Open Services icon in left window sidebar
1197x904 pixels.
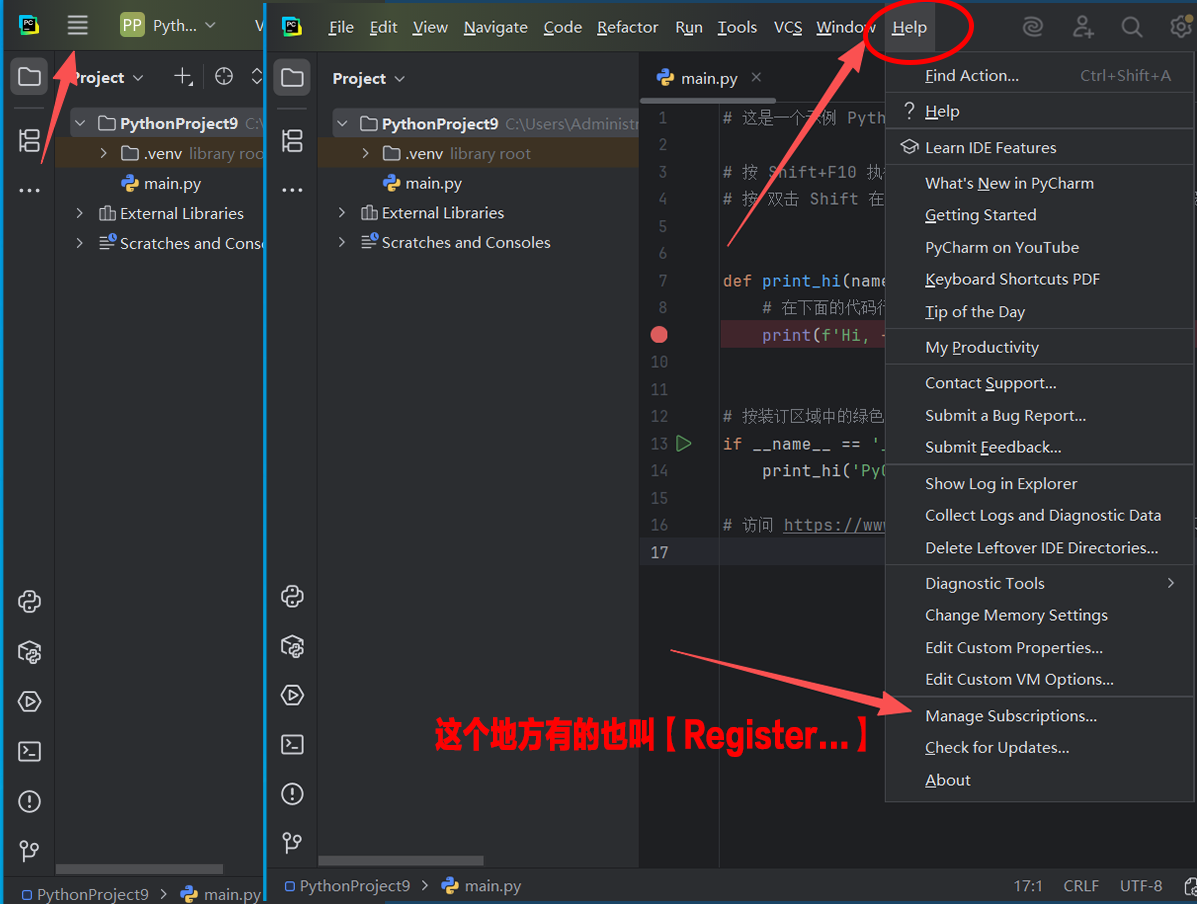(29, 702)
